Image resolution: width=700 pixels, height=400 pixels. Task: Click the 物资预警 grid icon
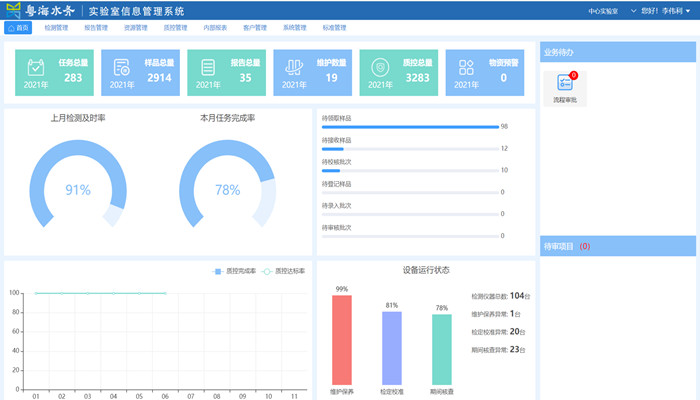click(x=466, y=68)
